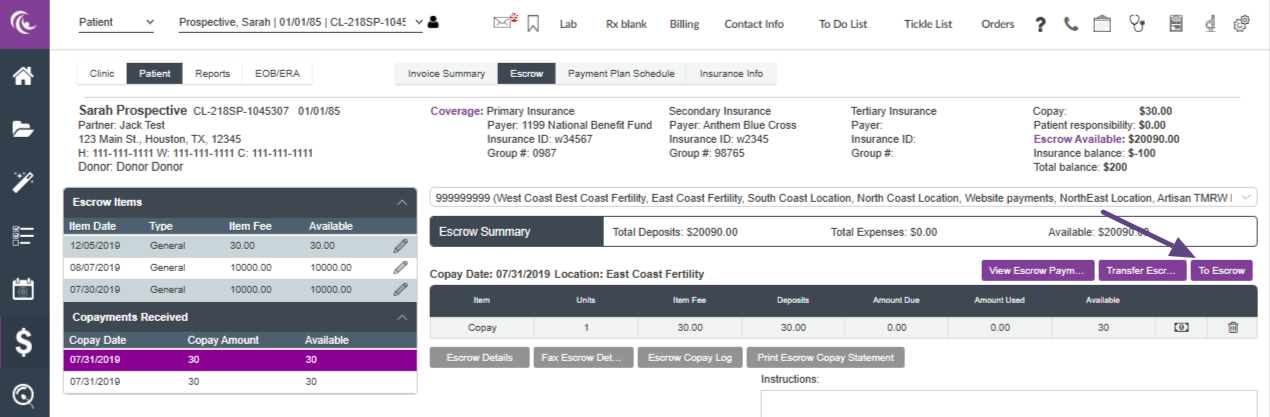Click the magic wand sidebar icon
Screen dimensions: 1270x417
coord(24,182)
